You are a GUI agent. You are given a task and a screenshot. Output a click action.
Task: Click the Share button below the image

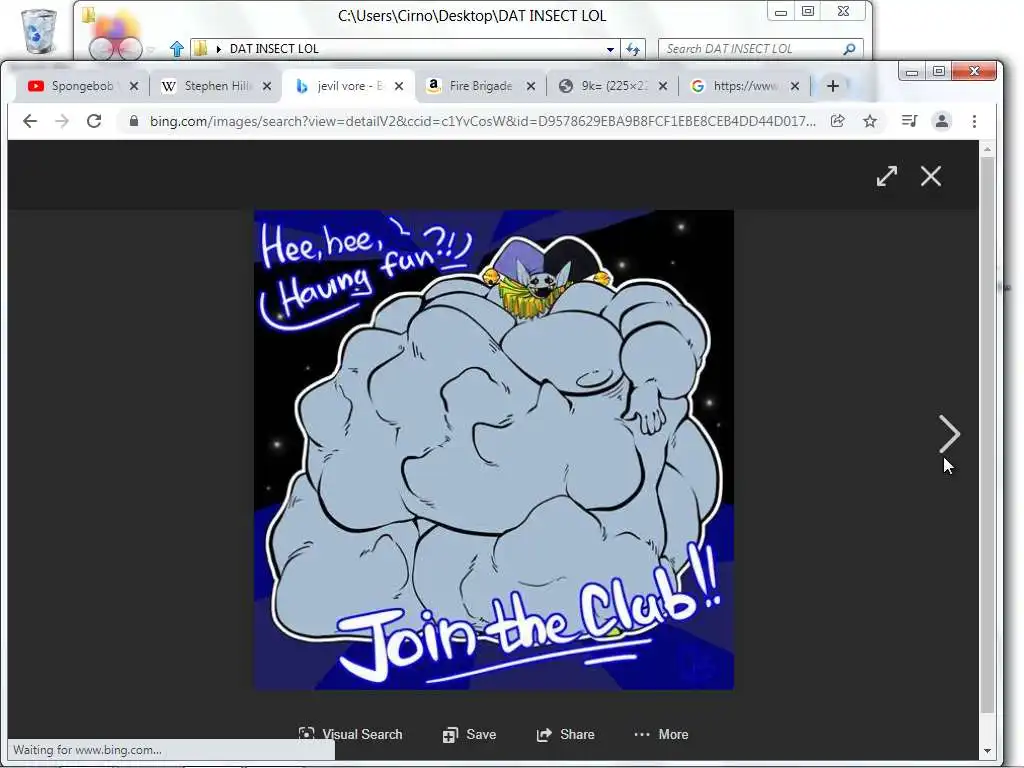tap(565, 734)
